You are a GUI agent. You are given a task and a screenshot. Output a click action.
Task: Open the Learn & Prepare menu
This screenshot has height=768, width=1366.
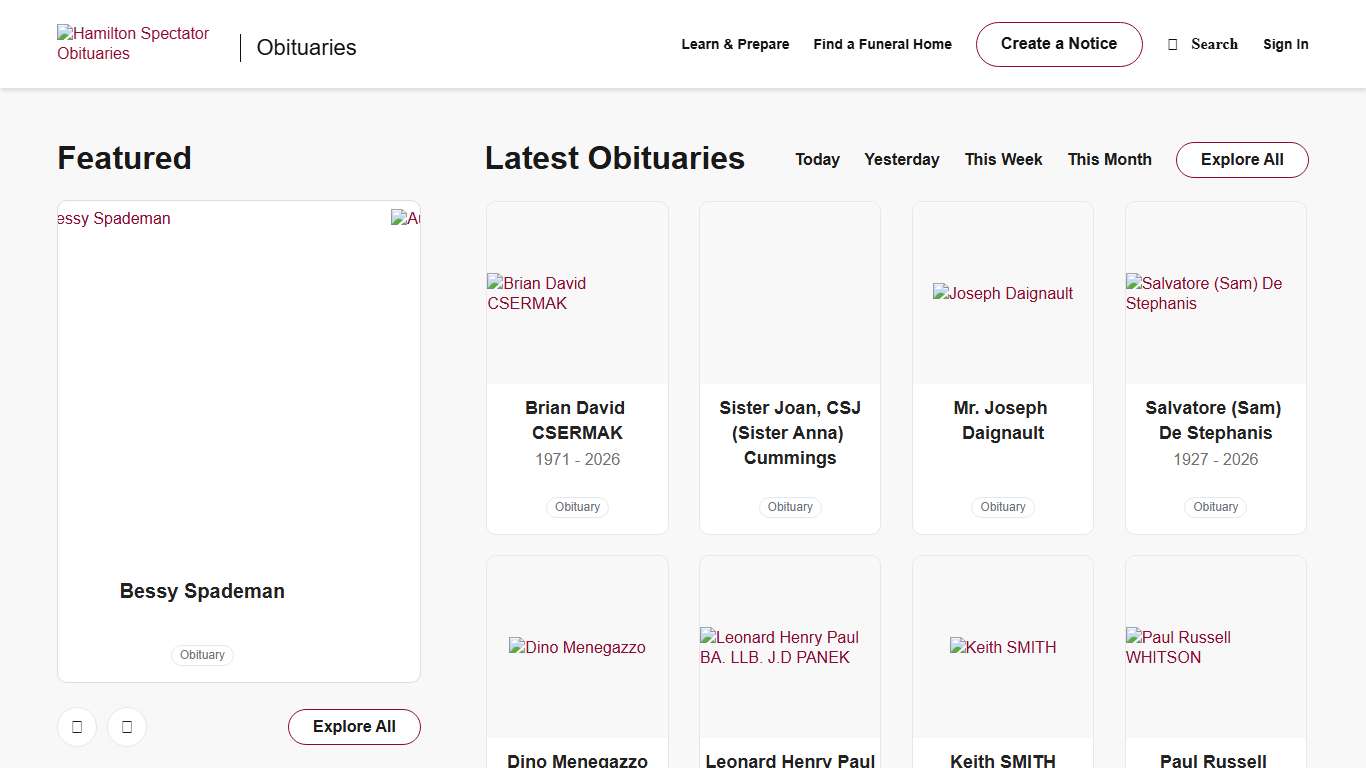735,44
